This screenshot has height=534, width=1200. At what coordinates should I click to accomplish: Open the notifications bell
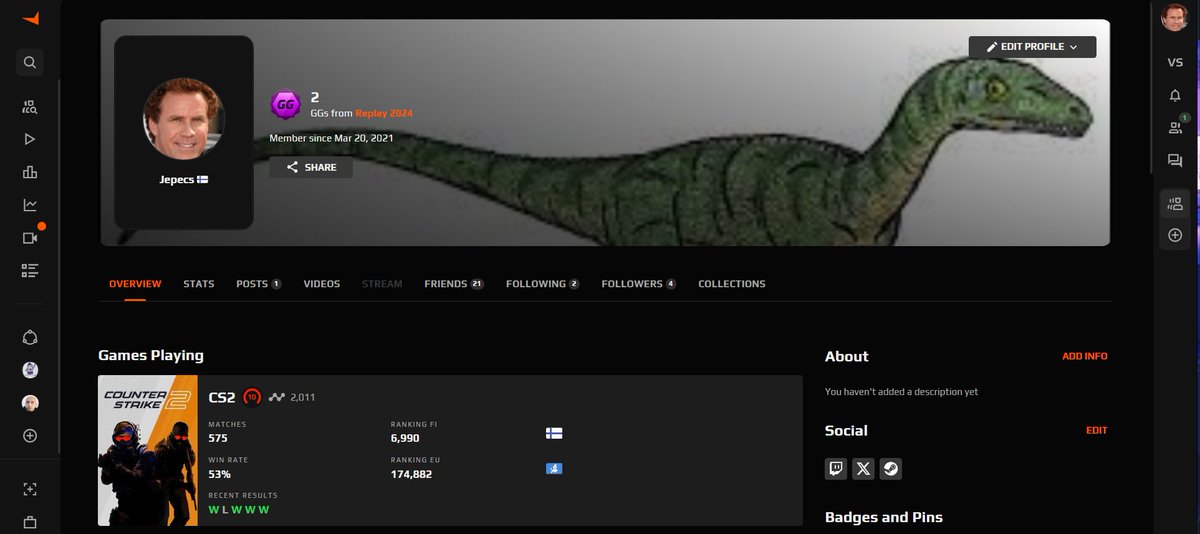[x=1175, y=95]
